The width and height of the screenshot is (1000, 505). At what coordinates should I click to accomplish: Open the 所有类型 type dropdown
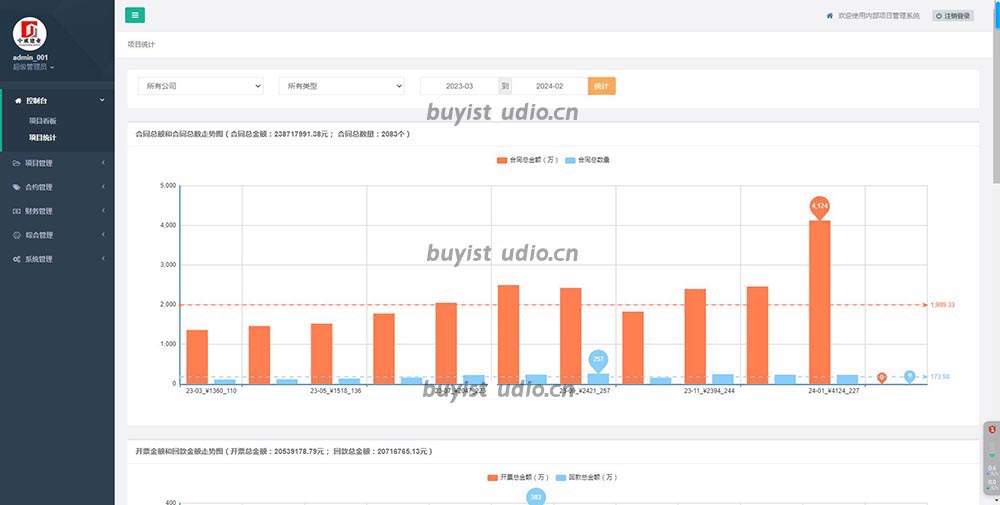[x=341, y=86]
